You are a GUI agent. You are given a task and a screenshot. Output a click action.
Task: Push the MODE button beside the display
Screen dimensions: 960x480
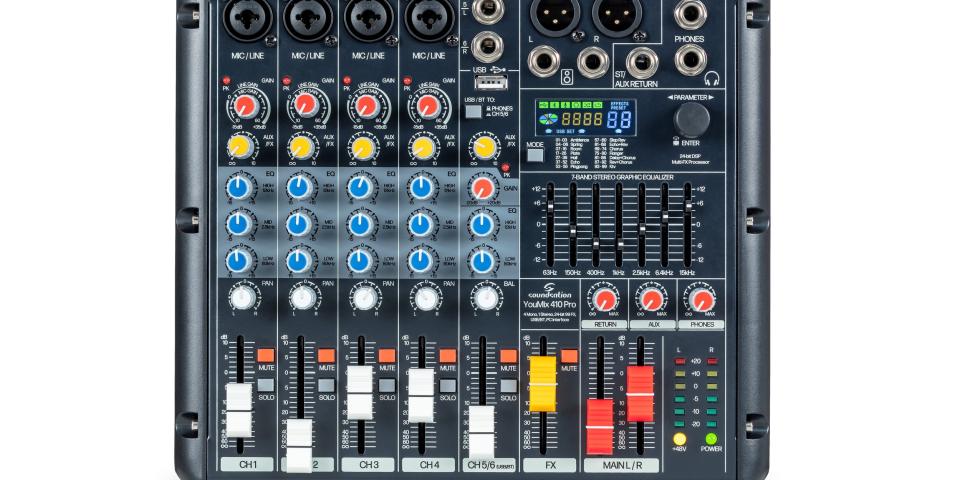click(534, 154)
